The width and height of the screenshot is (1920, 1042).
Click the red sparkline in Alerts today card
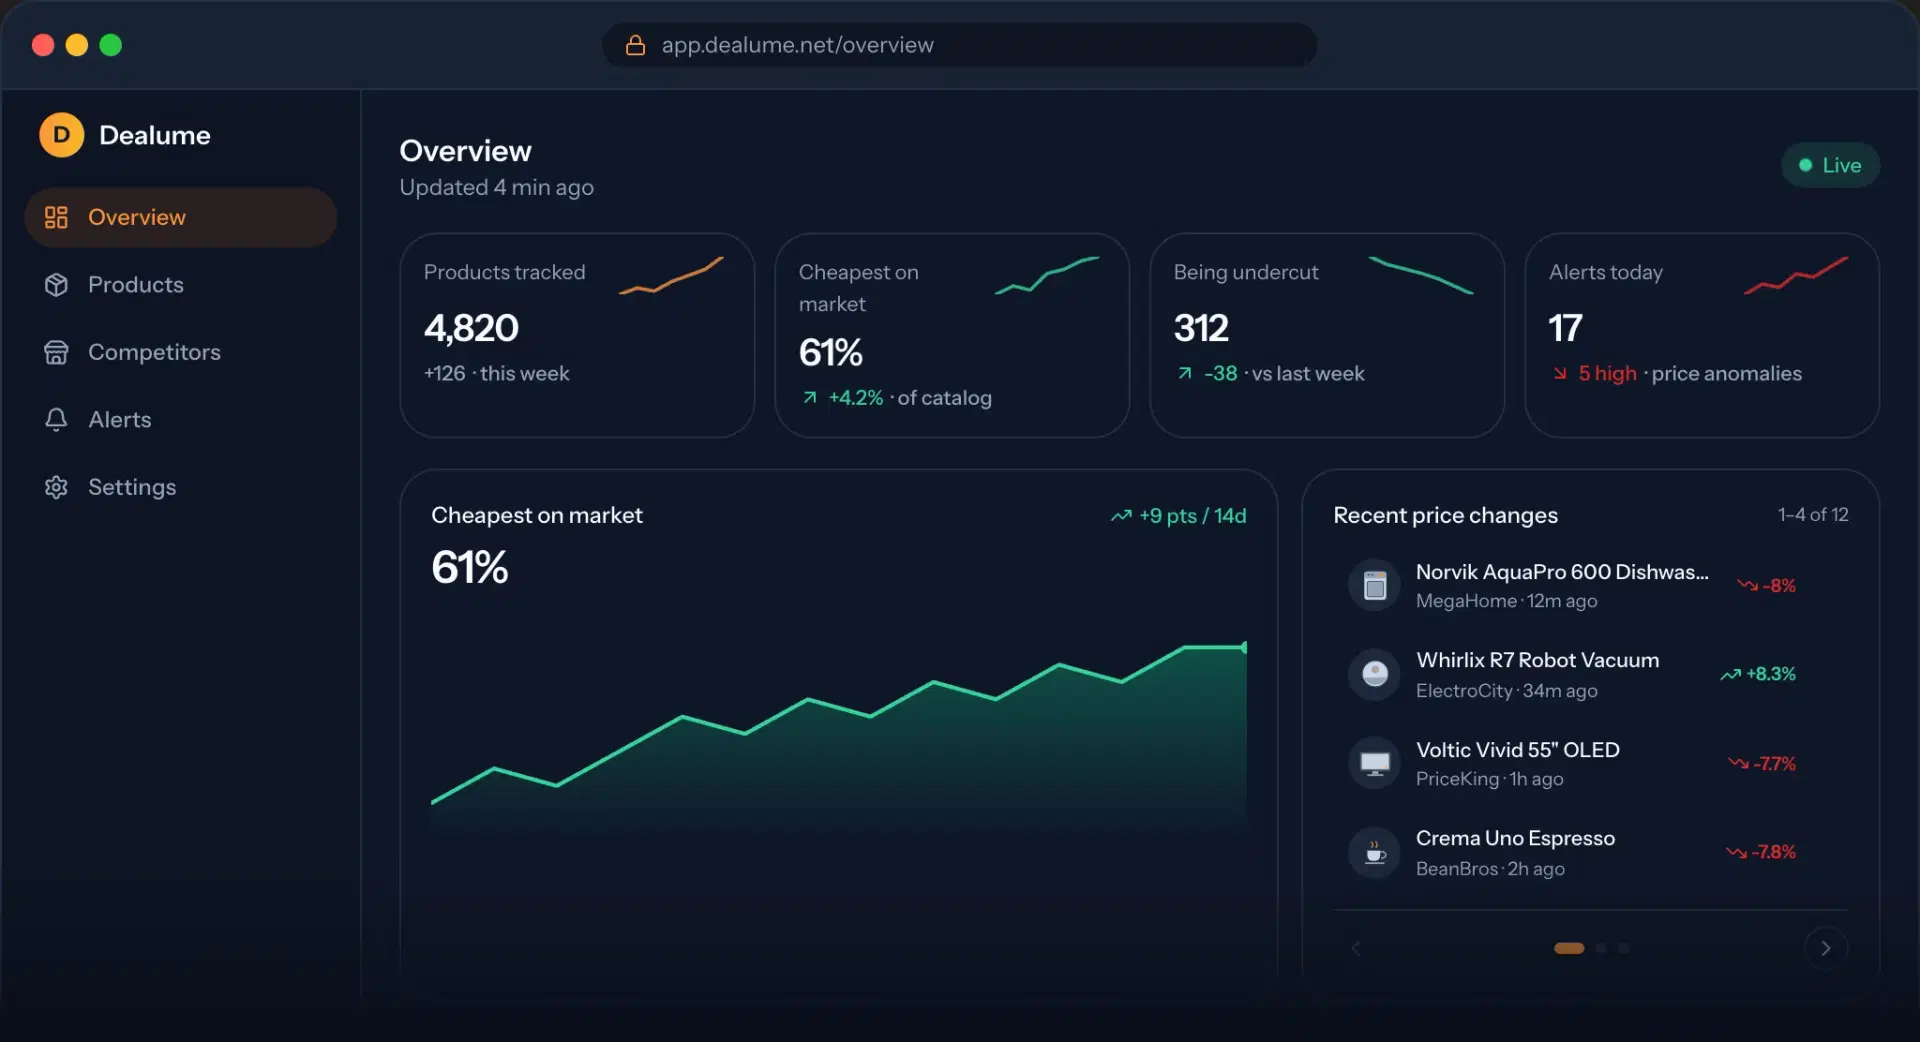[x=1796, y=276]
